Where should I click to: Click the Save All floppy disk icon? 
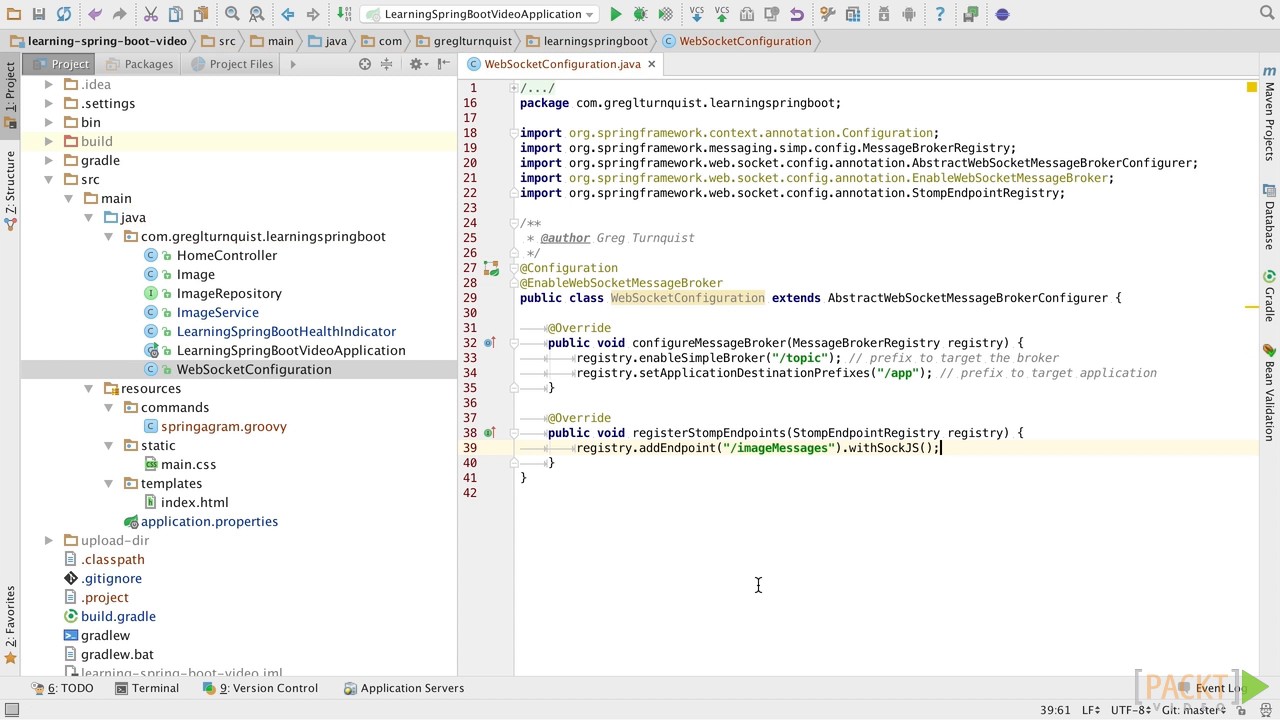(x=38, y=14)
